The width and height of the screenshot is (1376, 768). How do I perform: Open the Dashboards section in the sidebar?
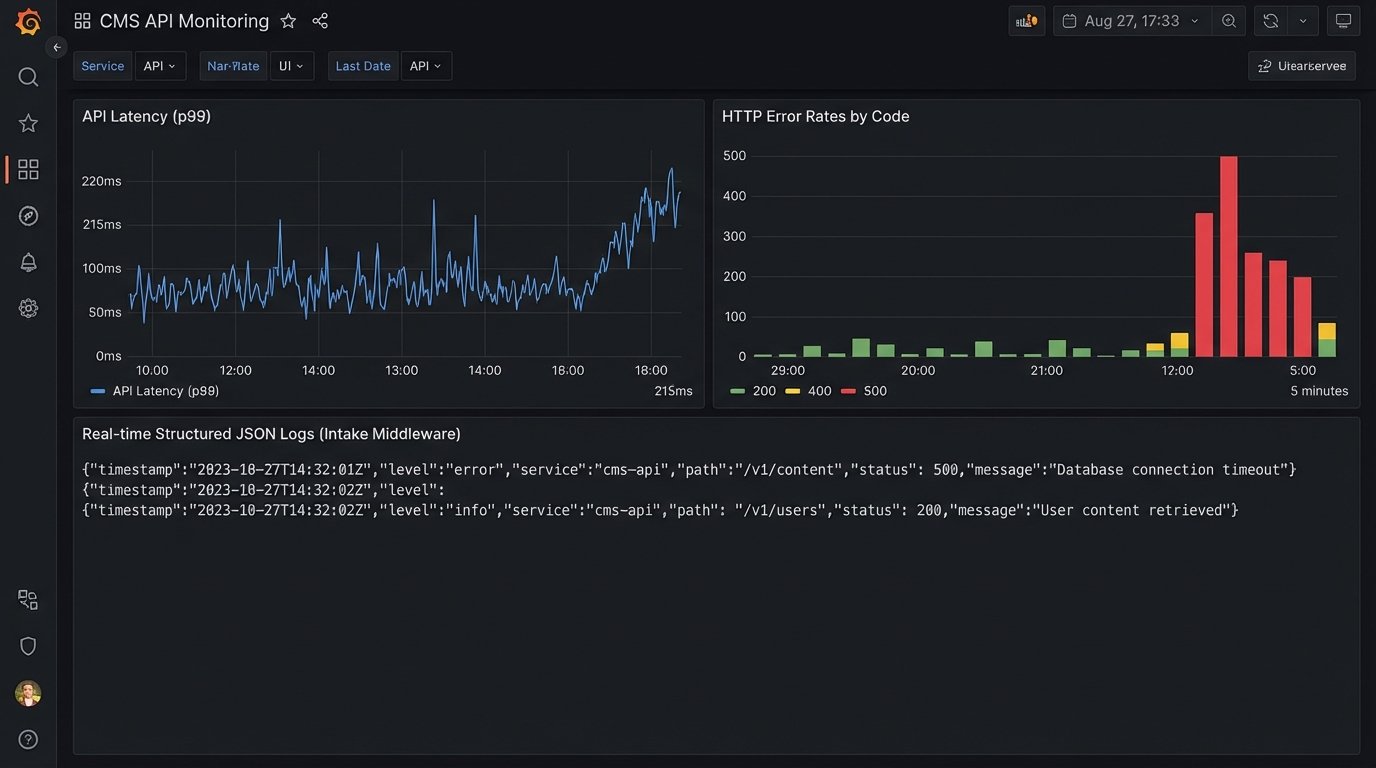27,168
